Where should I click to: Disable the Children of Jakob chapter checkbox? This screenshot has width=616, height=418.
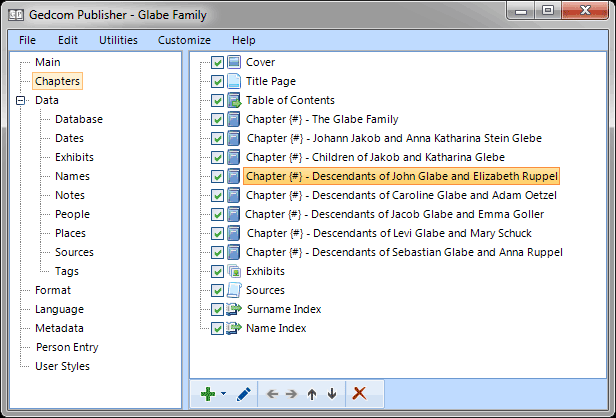(x=217, y=158)
